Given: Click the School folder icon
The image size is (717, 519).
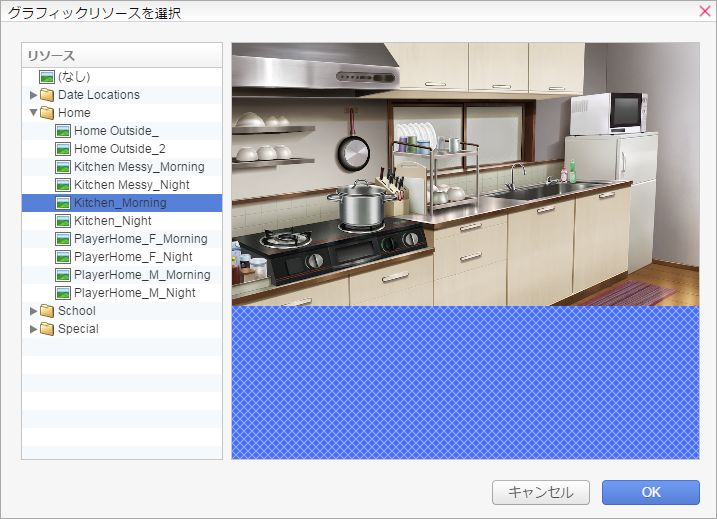Looking at the screenshot, I should (x=47, y=311).
